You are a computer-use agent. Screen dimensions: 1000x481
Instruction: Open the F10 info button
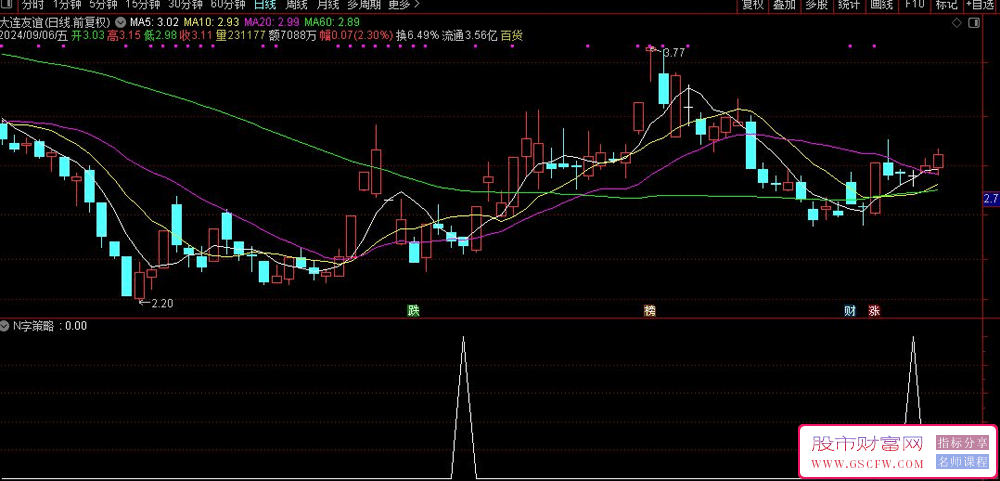(x=915, y=4)
